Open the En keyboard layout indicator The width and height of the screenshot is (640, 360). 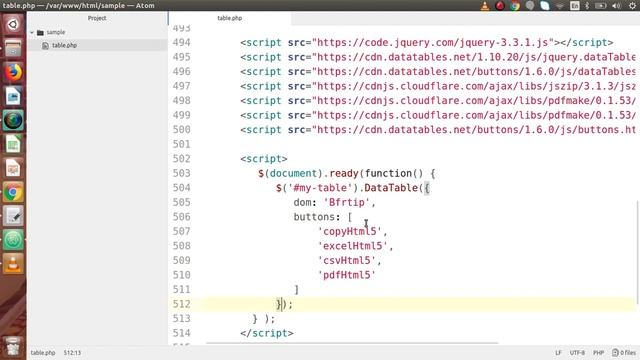click(x=574, y=6)
